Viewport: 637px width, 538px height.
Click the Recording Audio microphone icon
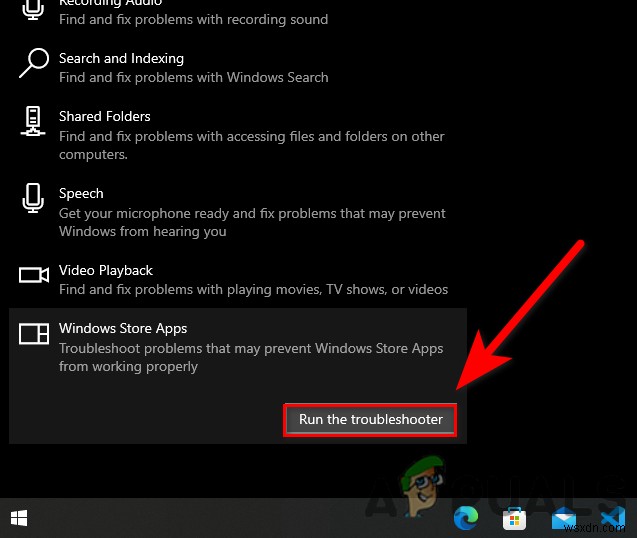[33, 9]
